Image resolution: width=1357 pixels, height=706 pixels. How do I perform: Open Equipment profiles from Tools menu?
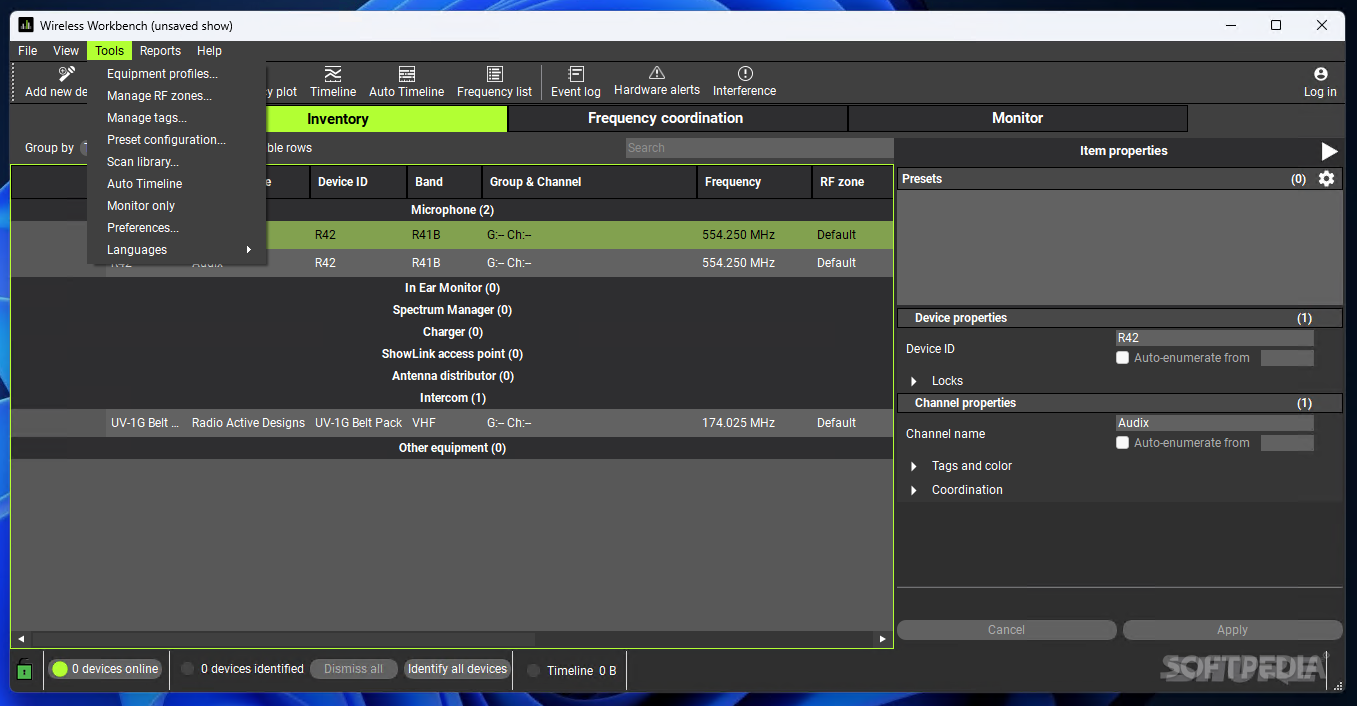pyautogui.click(x=177, y=74)
